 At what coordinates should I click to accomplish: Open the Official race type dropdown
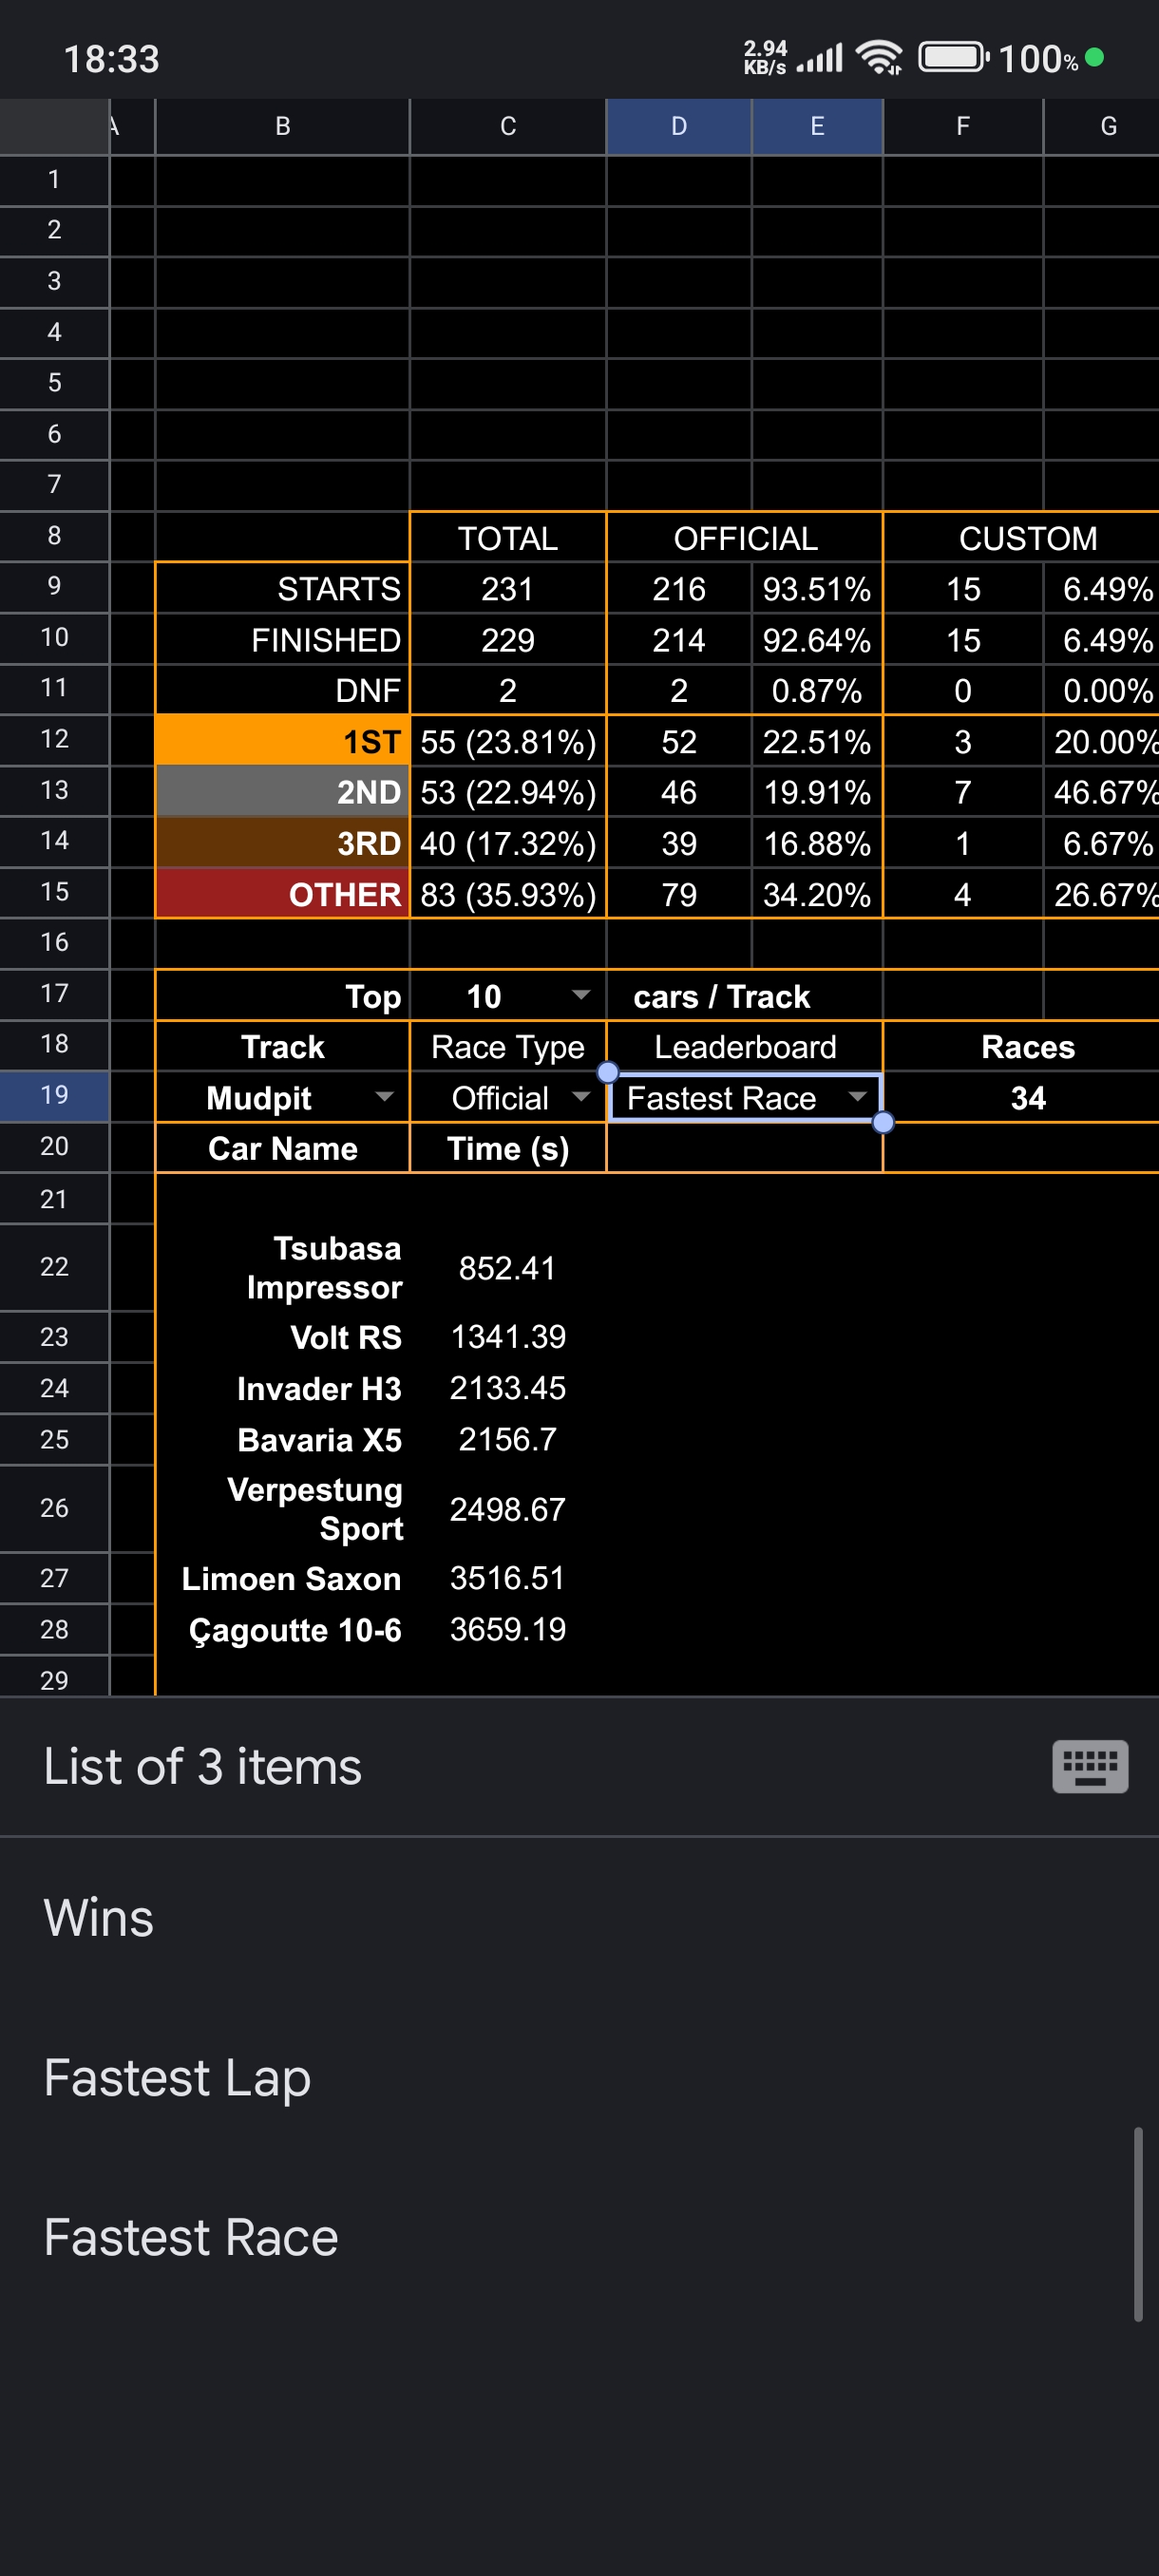[580, 1096]
